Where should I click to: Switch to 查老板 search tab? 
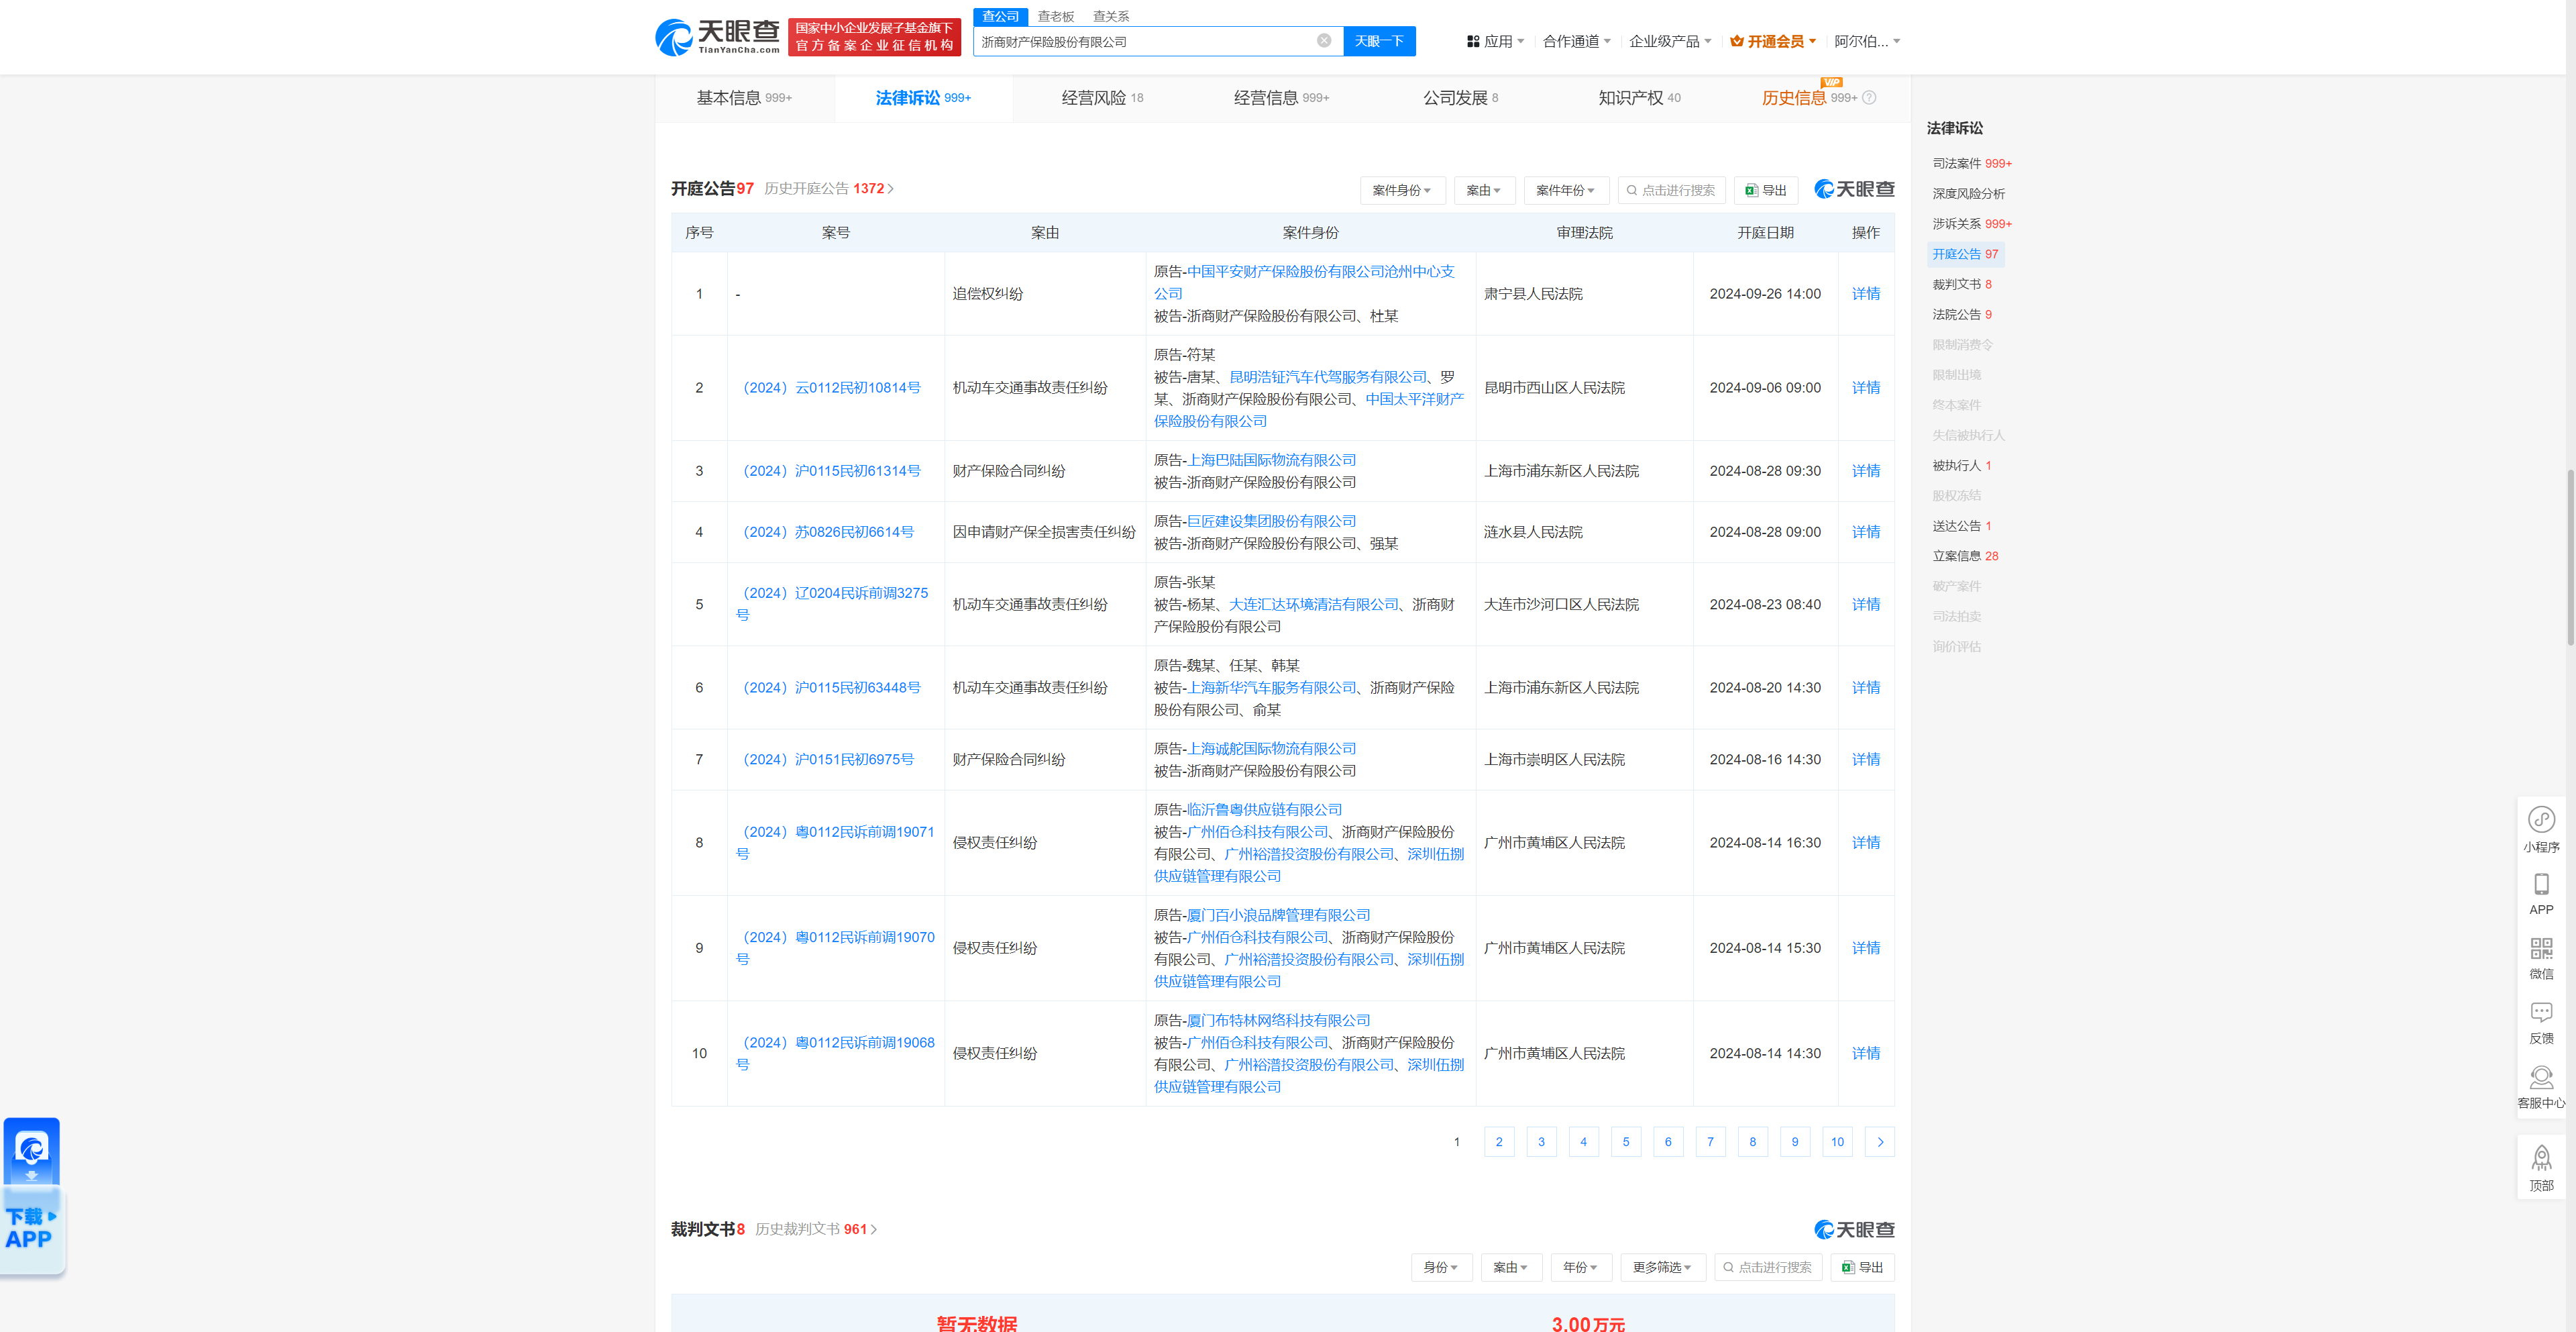pyautogui.click(x=1055, y=16)
